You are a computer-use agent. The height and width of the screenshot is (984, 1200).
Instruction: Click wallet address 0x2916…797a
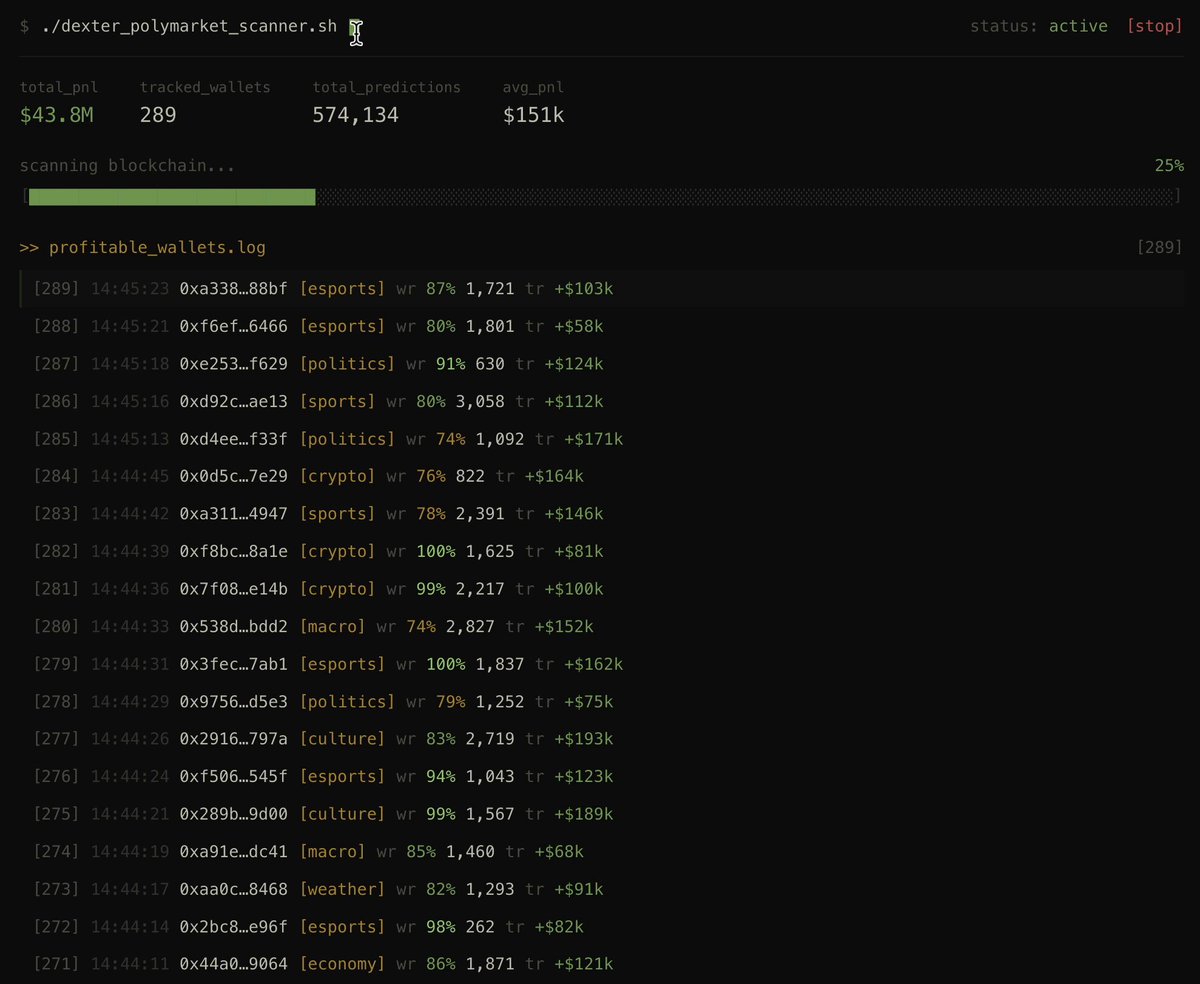click(233, 739)
